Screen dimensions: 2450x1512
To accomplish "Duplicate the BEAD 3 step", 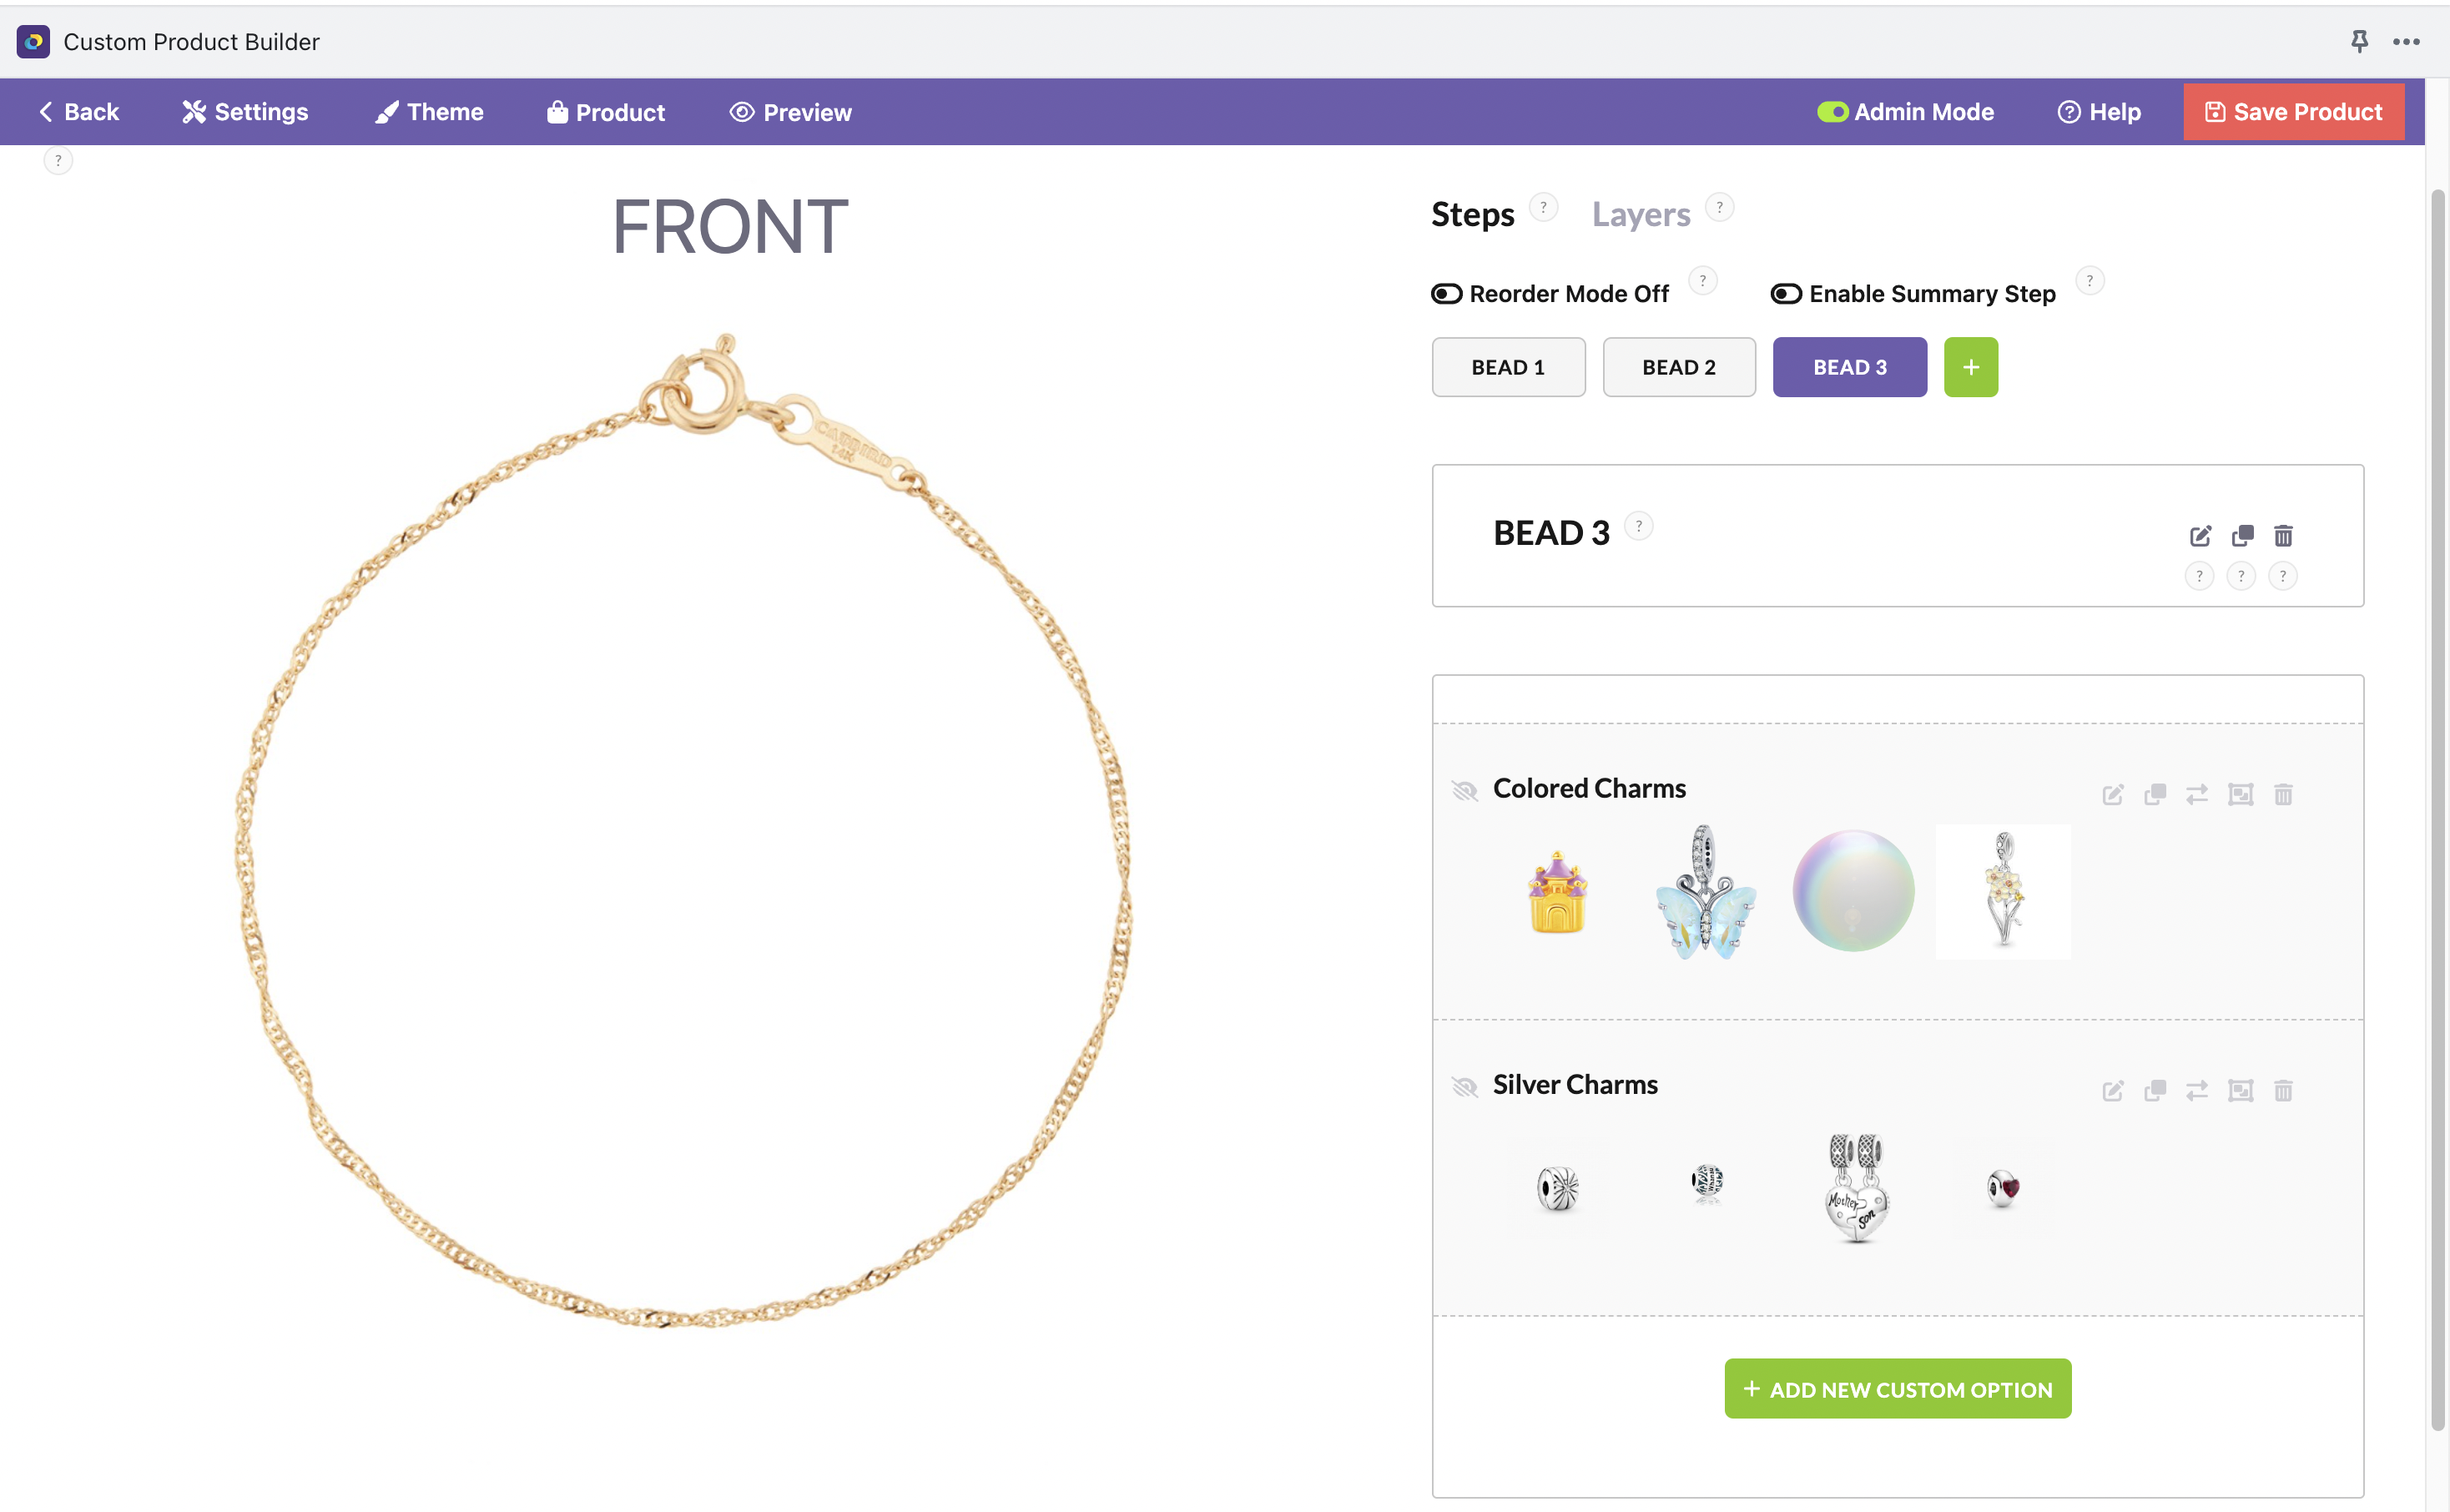I will [x=2242, y=536].
